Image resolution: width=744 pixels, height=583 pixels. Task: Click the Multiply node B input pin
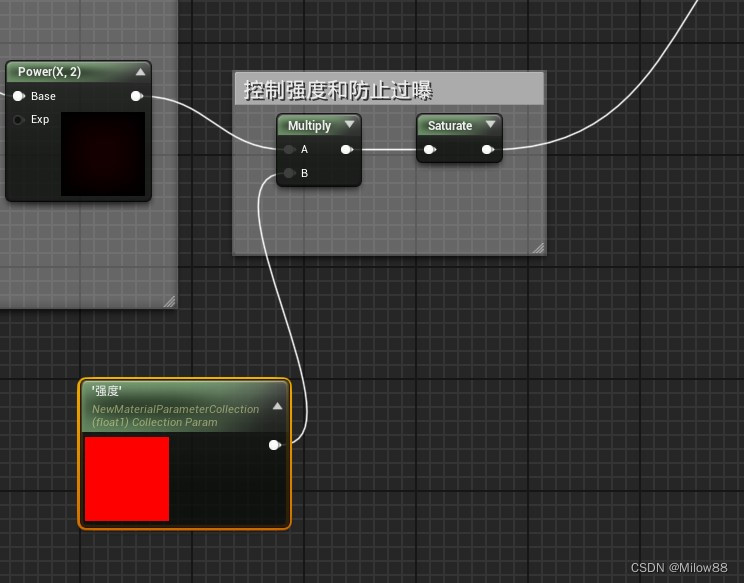[x=289, y=173]
